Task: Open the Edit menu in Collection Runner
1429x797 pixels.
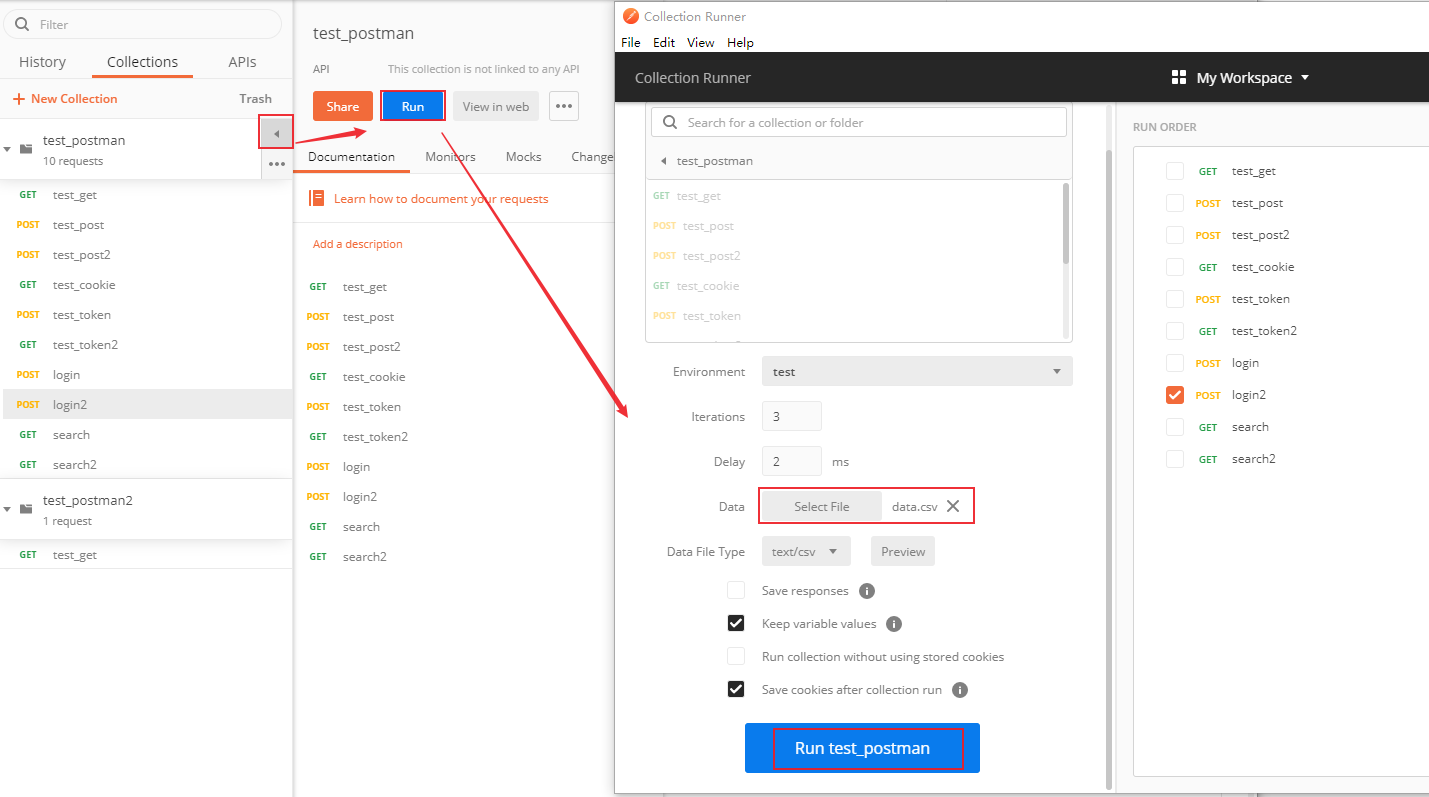Action: click(x=664, y=43)
